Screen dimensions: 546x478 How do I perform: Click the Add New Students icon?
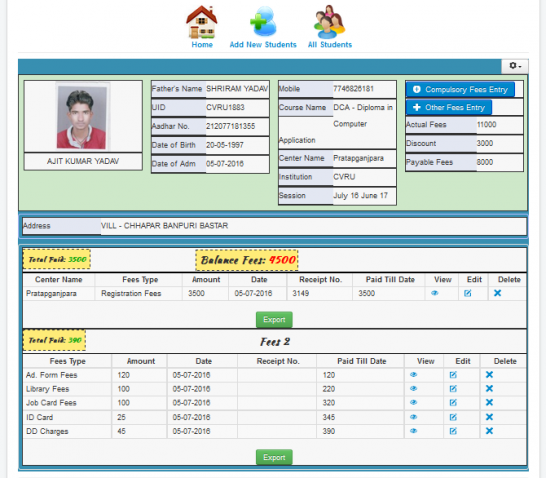[263, 22]
